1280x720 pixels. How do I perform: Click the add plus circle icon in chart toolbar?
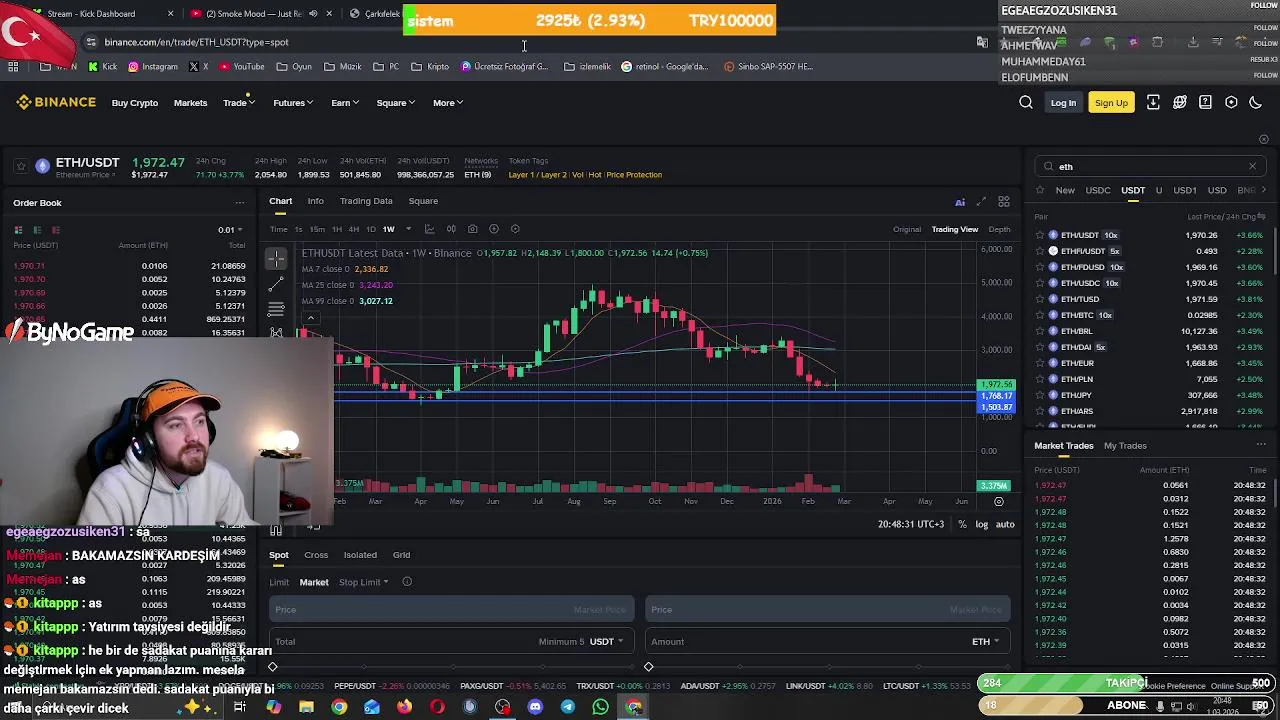[x=493, y=229]
